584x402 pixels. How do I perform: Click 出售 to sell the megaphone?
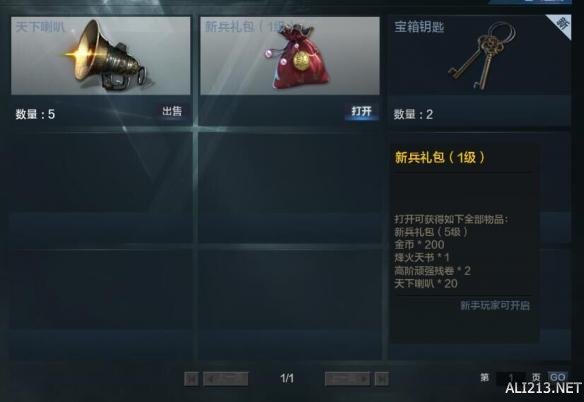(x=172, y=111)
